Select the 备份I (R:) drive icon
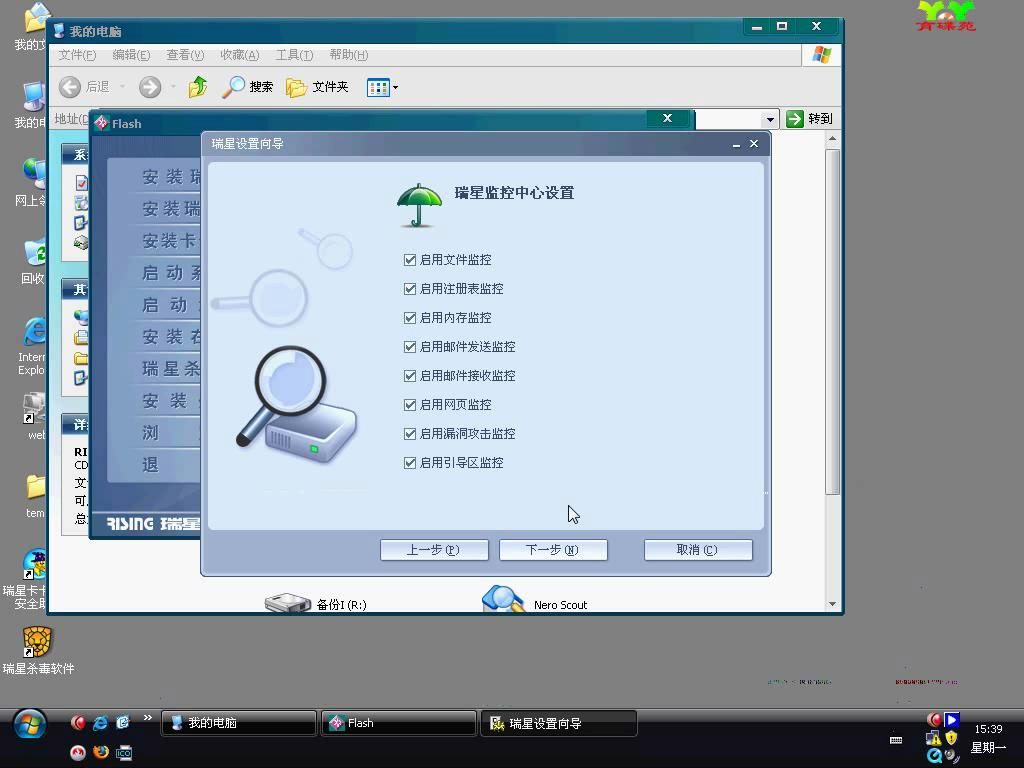The width and height of the screenshot is (1024, 768). 287,602
